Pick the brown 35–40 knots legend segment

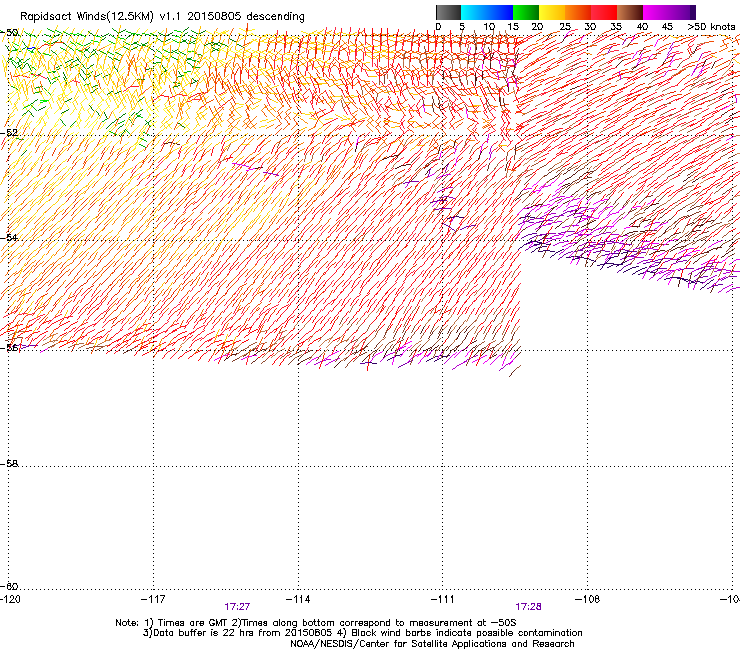click(x=630, y=12)
